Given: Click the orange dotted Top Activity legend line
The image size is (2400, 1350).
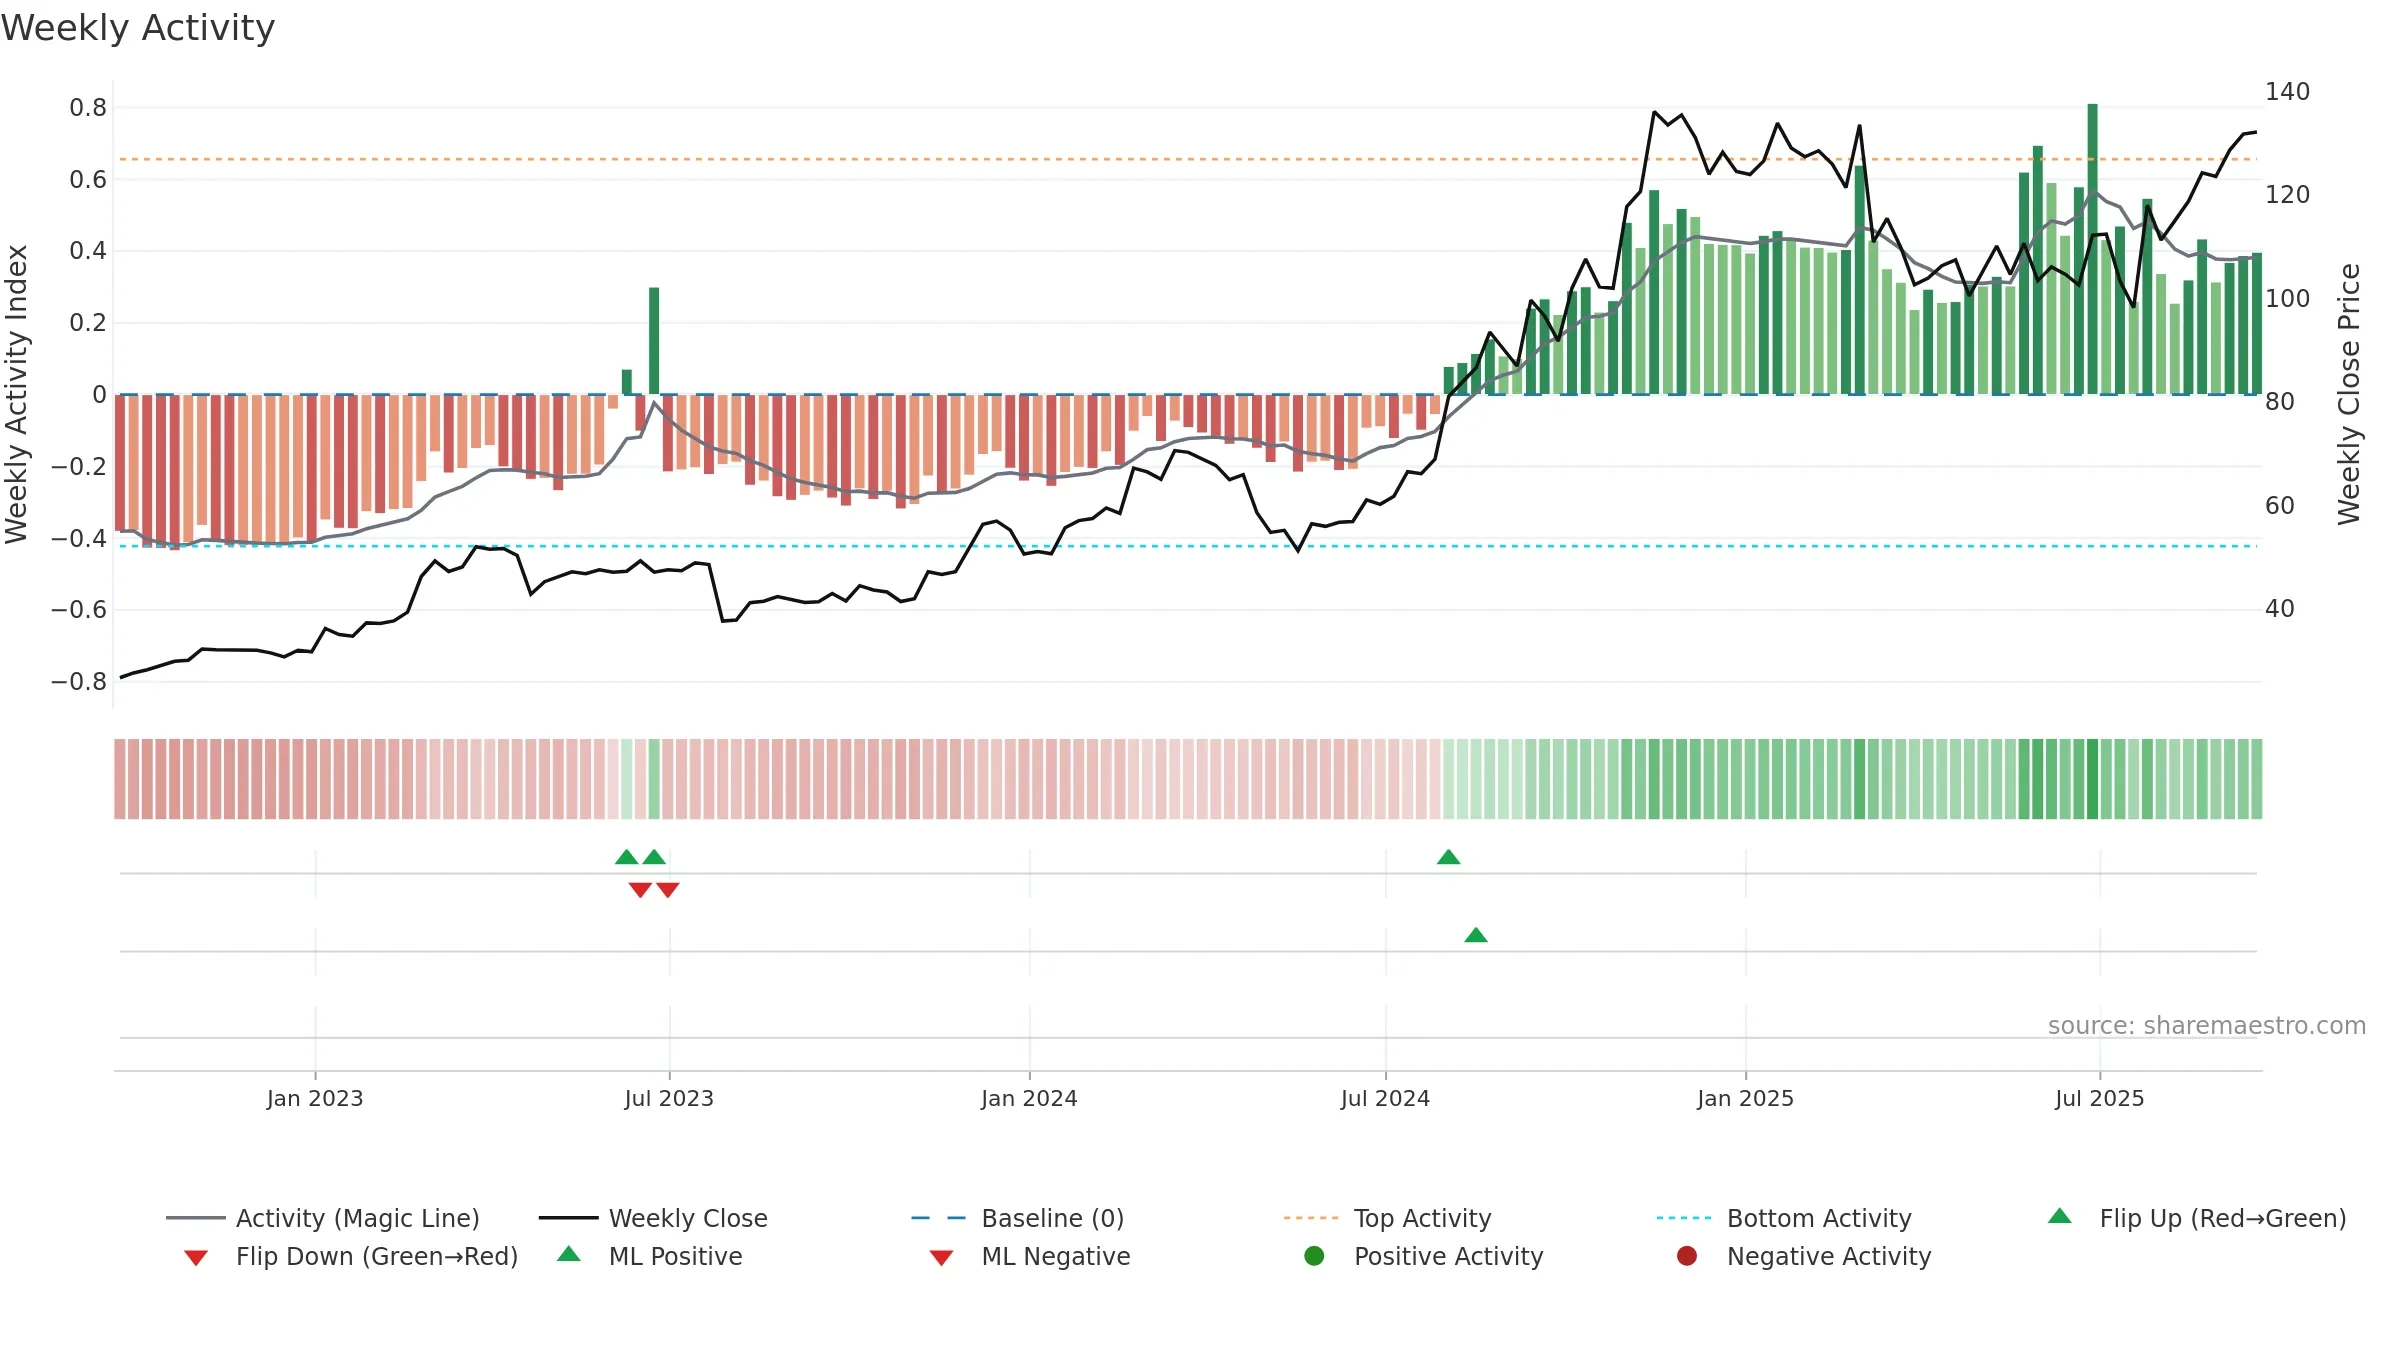Looking at the screenshot, I should click(1311, 1218).
